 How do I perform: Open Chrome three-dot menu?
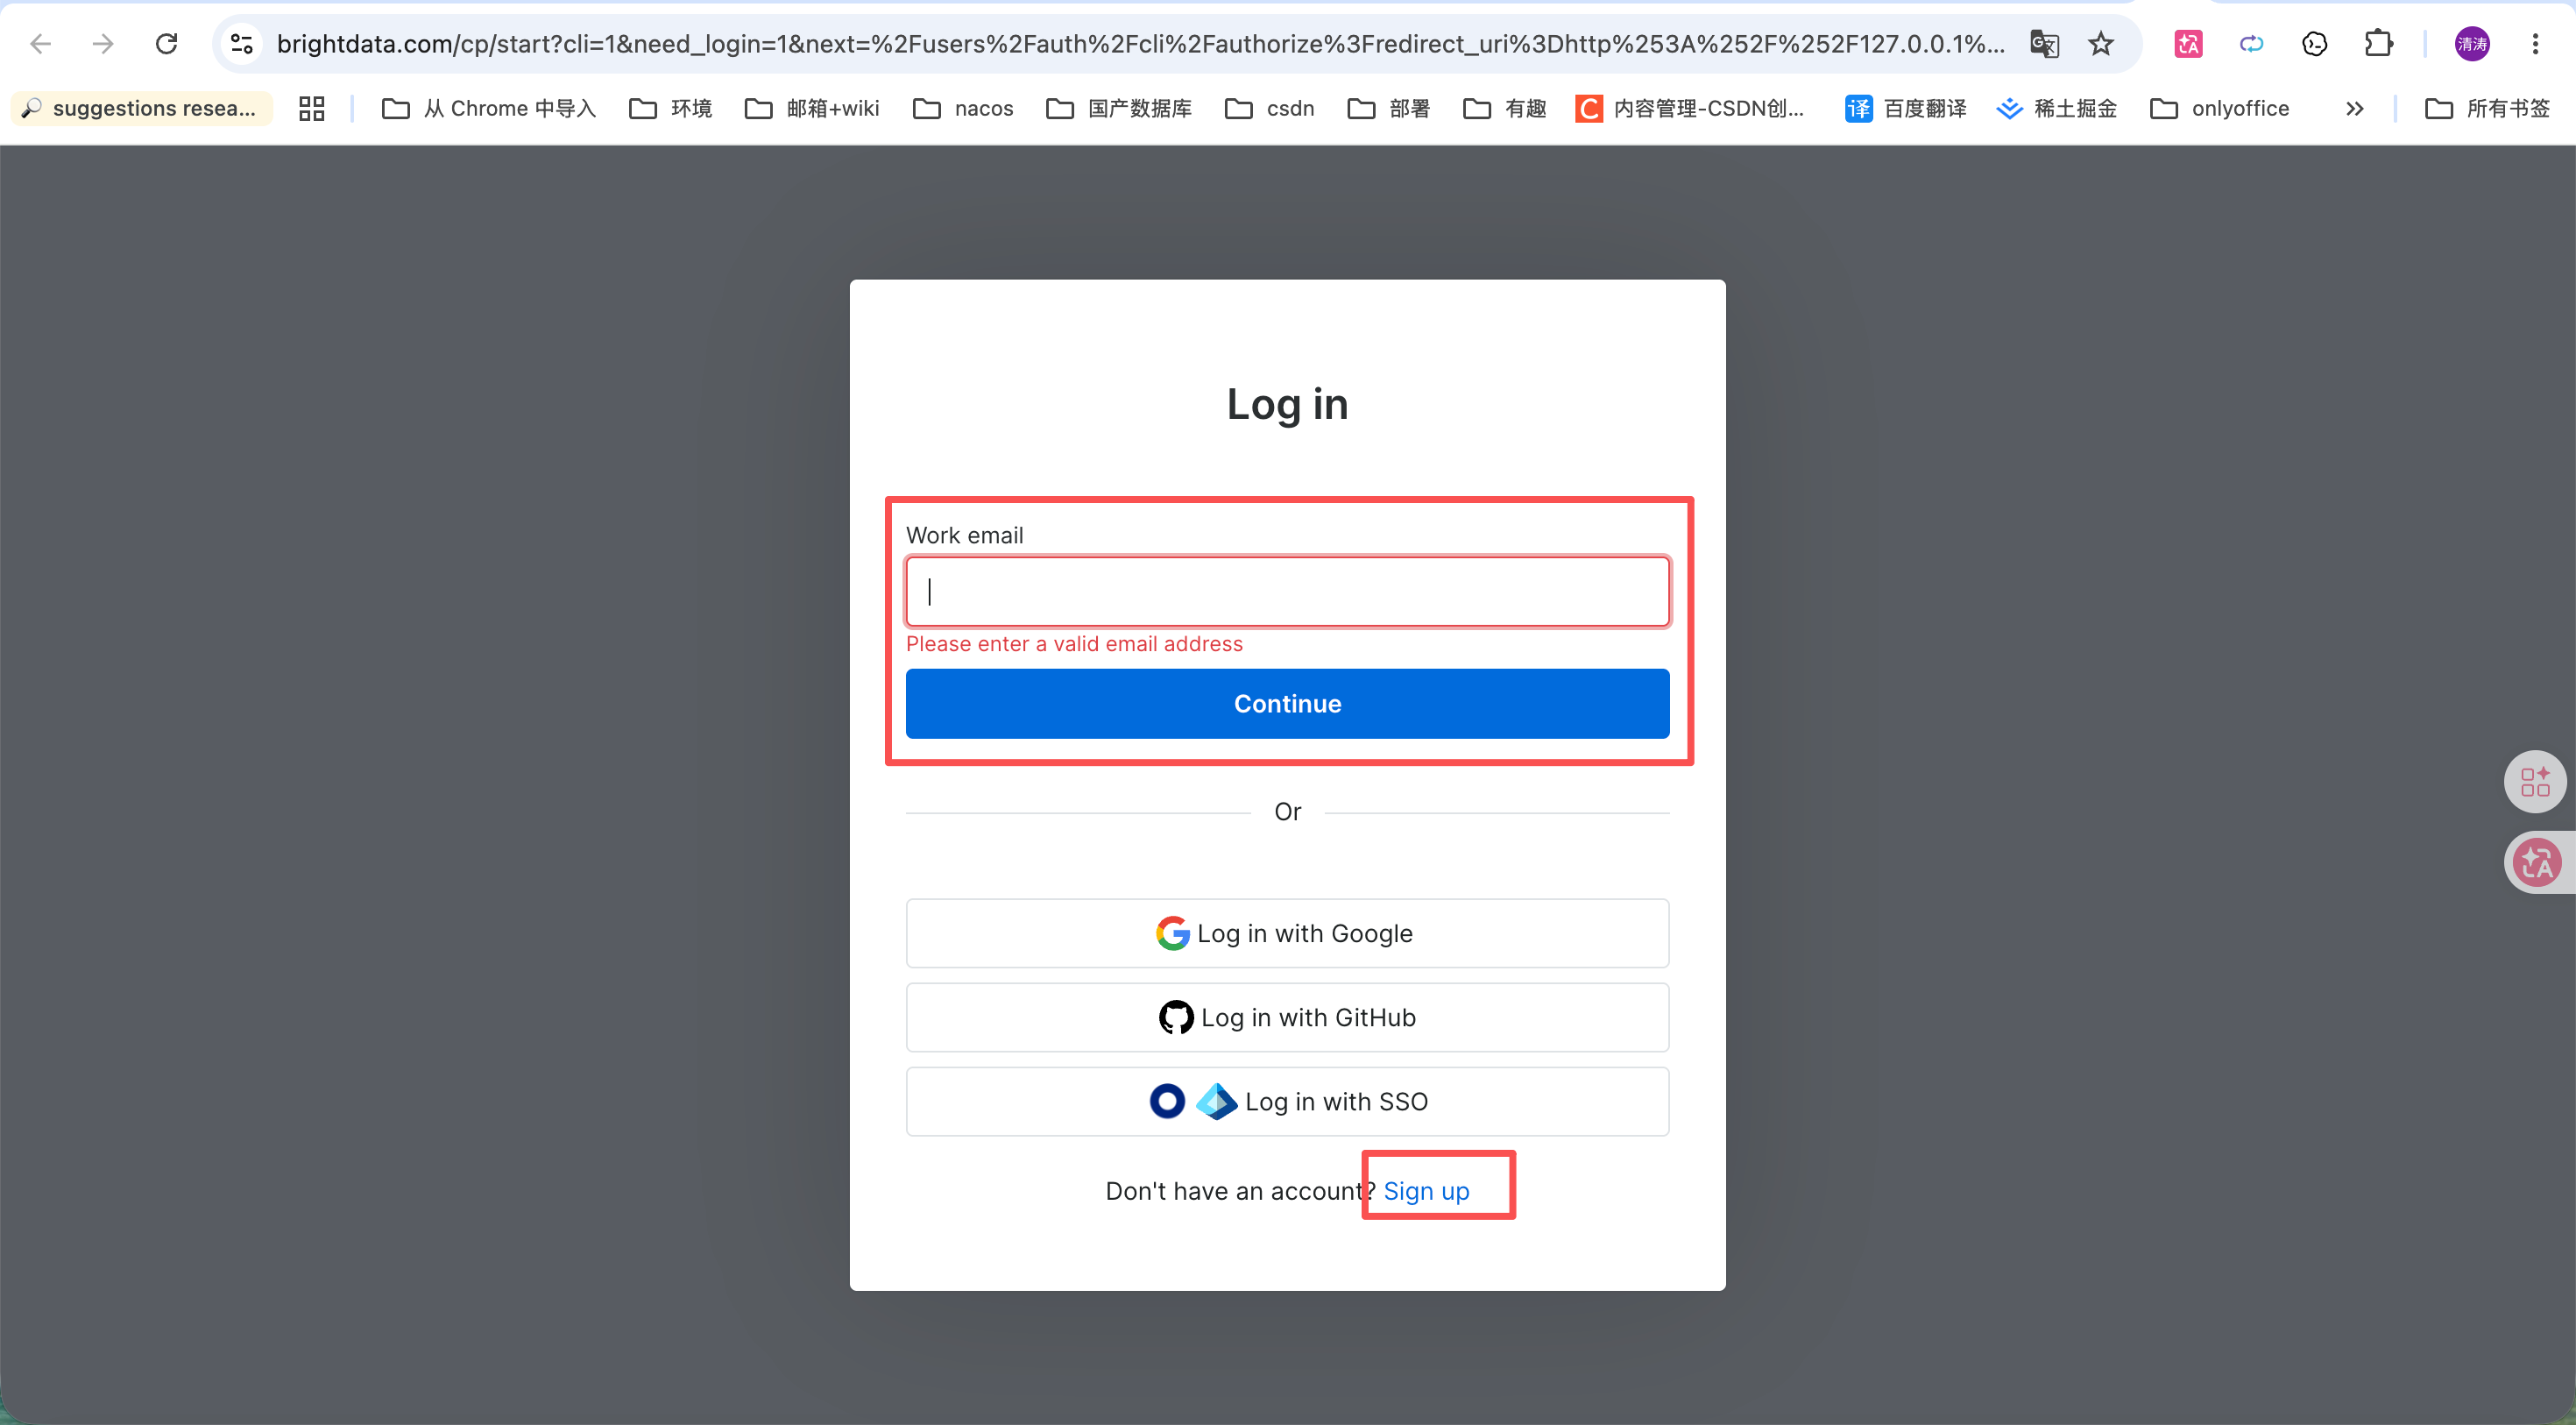2535,44
